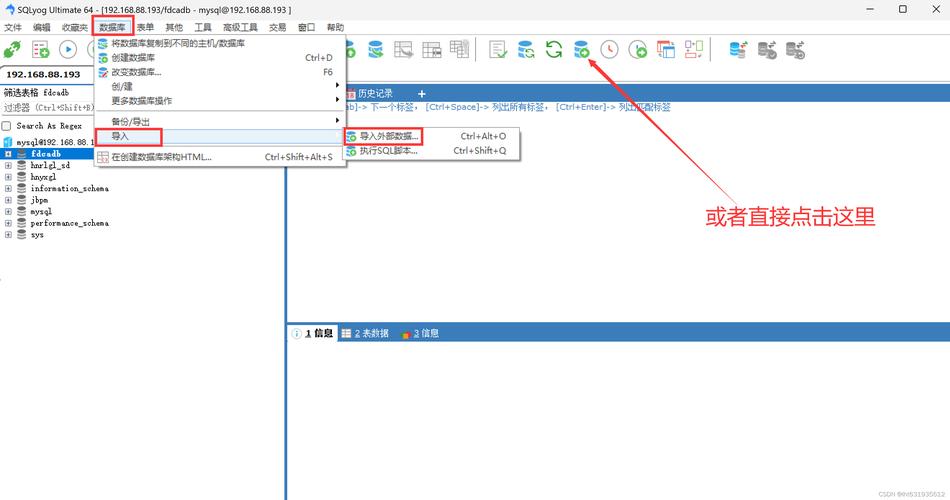
Task: Expand the sys database node
Action: (8, 235)
